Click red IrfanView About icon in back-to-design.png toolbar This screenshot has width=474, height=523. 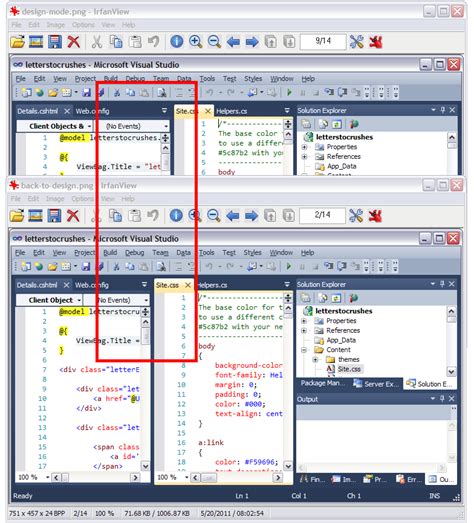pos(375,216)
